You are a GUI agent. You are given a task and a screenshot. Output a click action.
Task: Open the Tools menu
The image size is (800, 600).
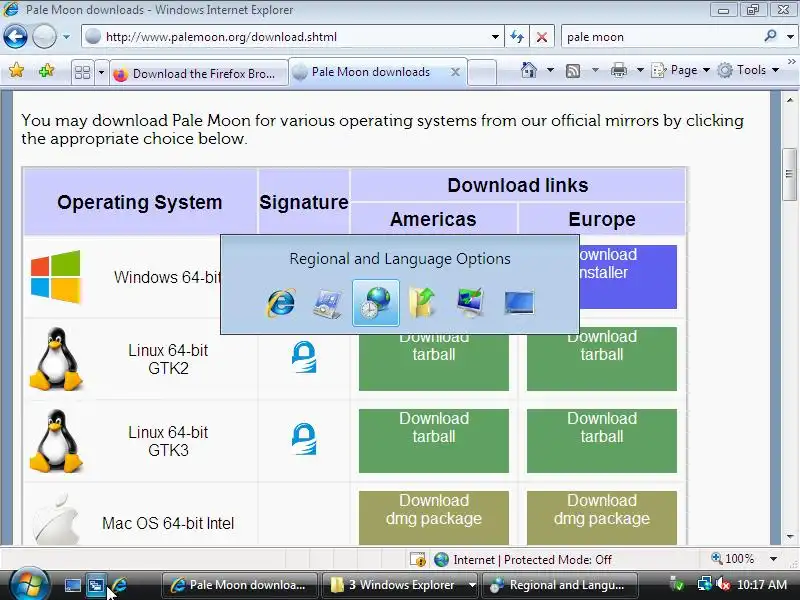pos(748,70)
